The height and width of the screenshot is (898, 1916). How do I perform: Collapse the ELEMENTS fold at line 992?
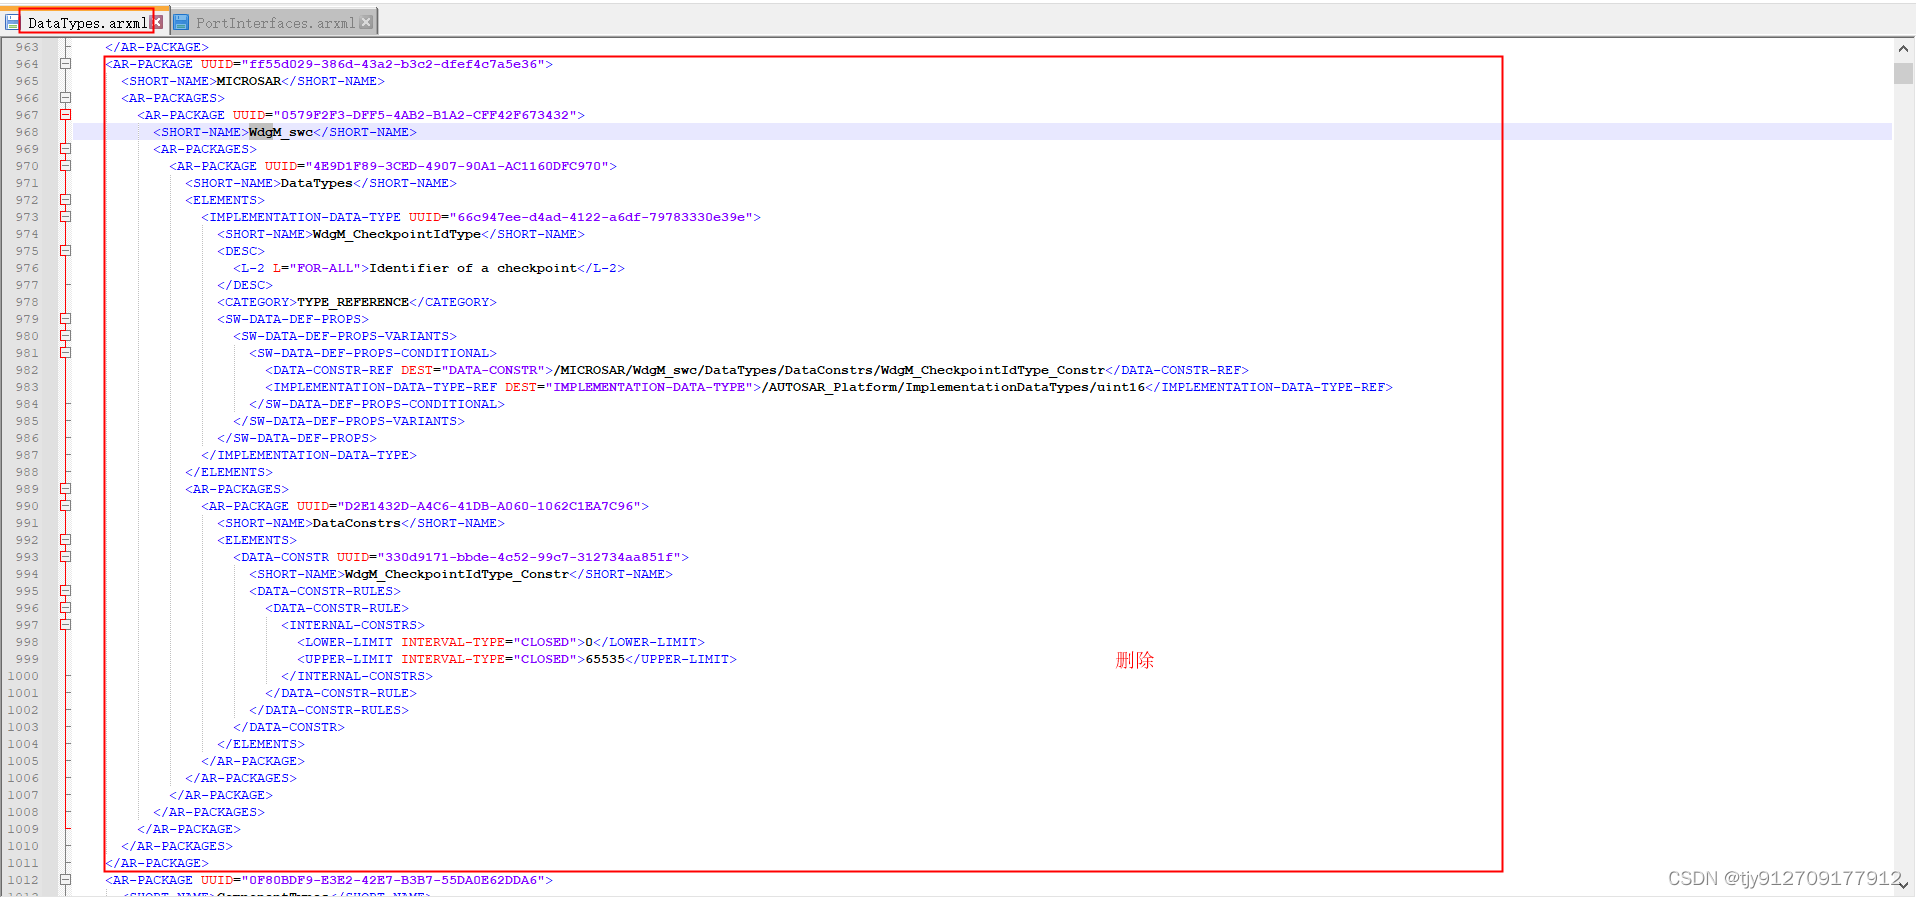66,540
